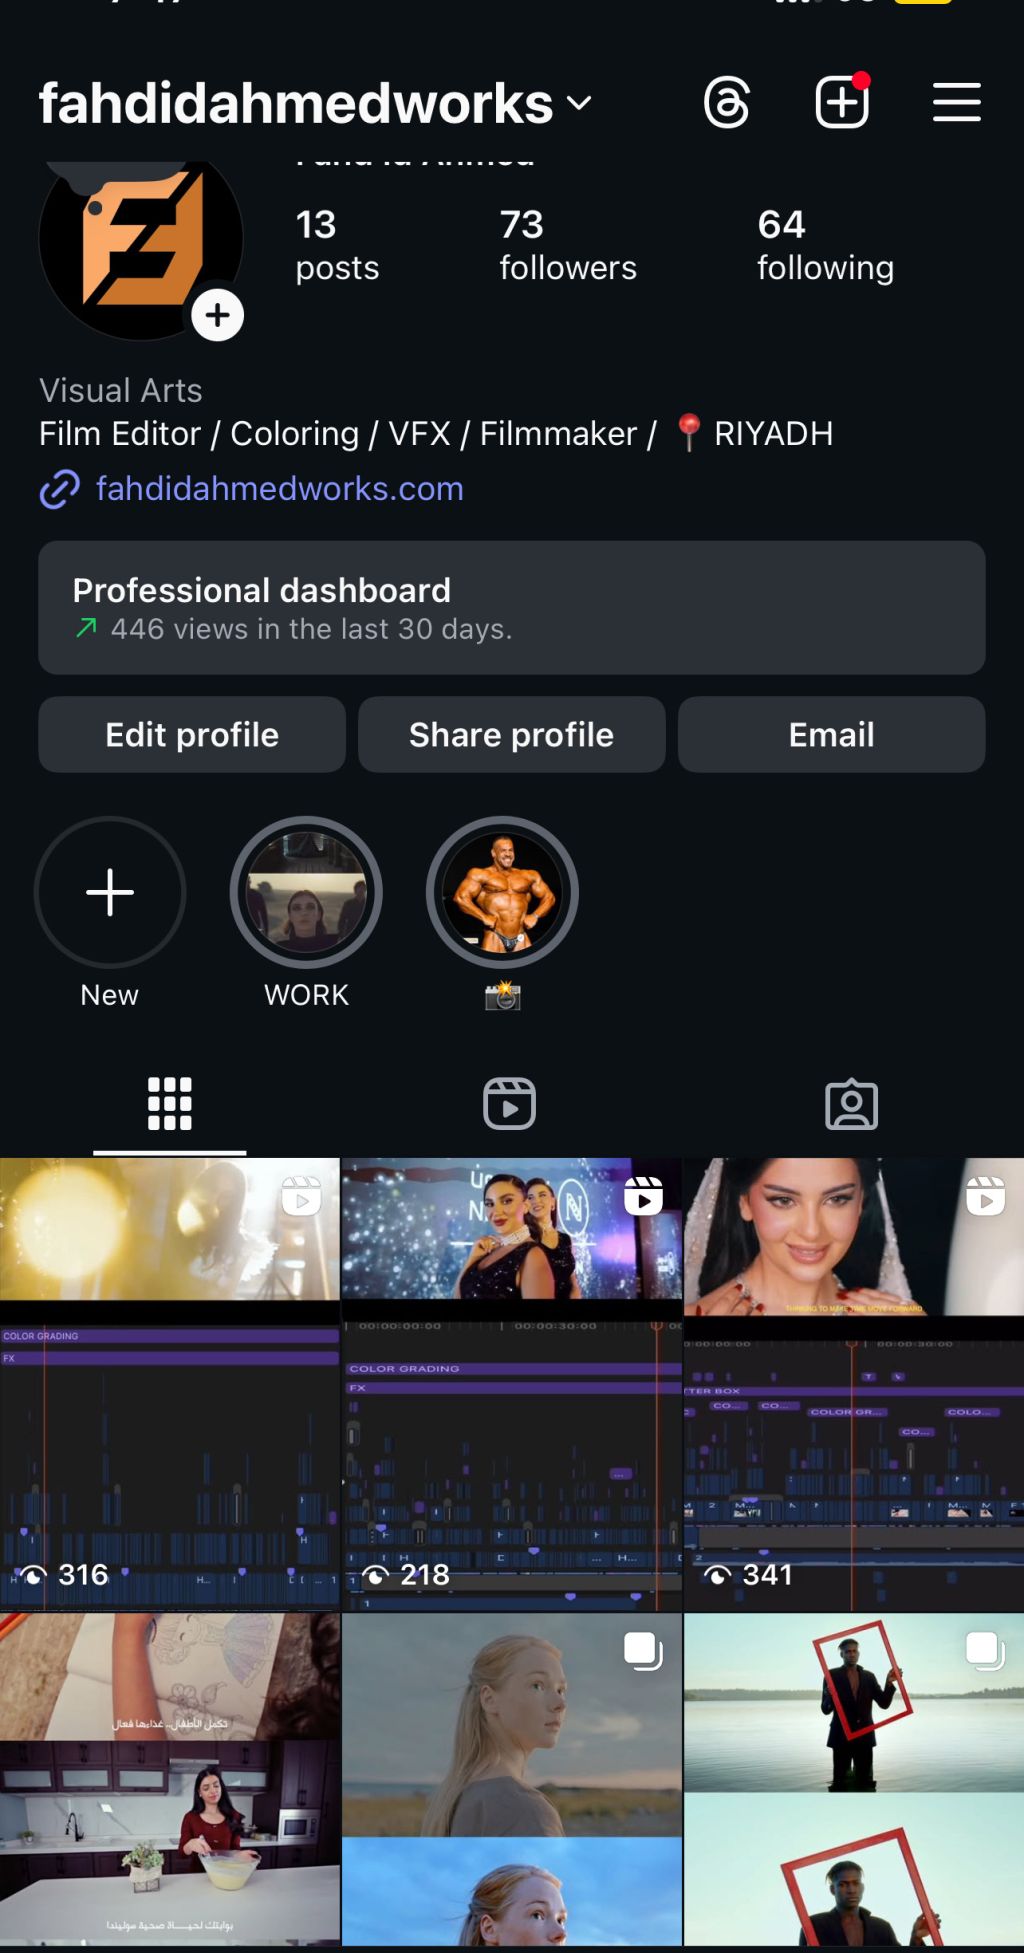View the 73 followers list
Image resolution: width=1024 pixels, height=1953 pixels.
[x=567, y=246]
